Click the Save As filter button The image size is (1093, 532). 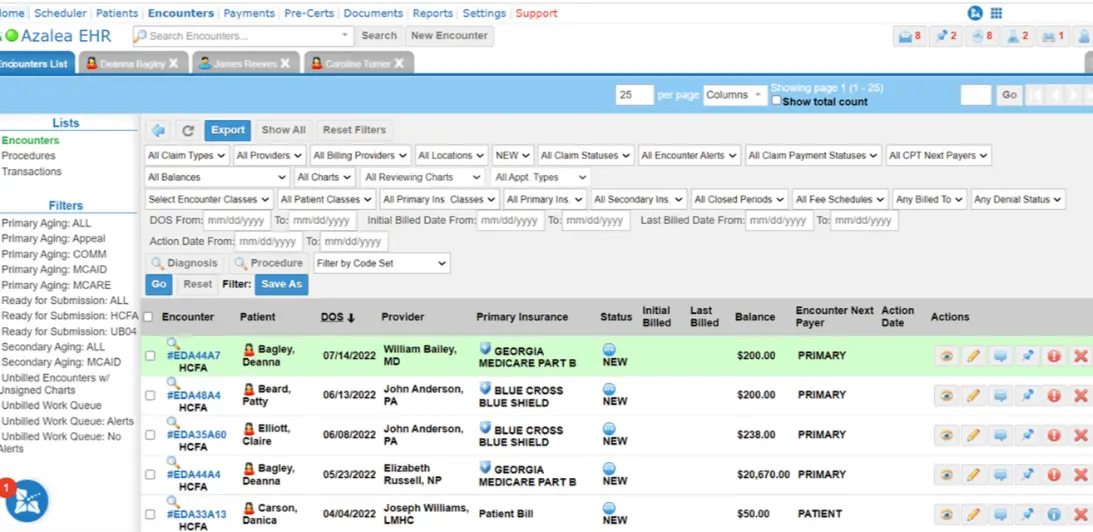pyautogui.click(x=282, y=284)
